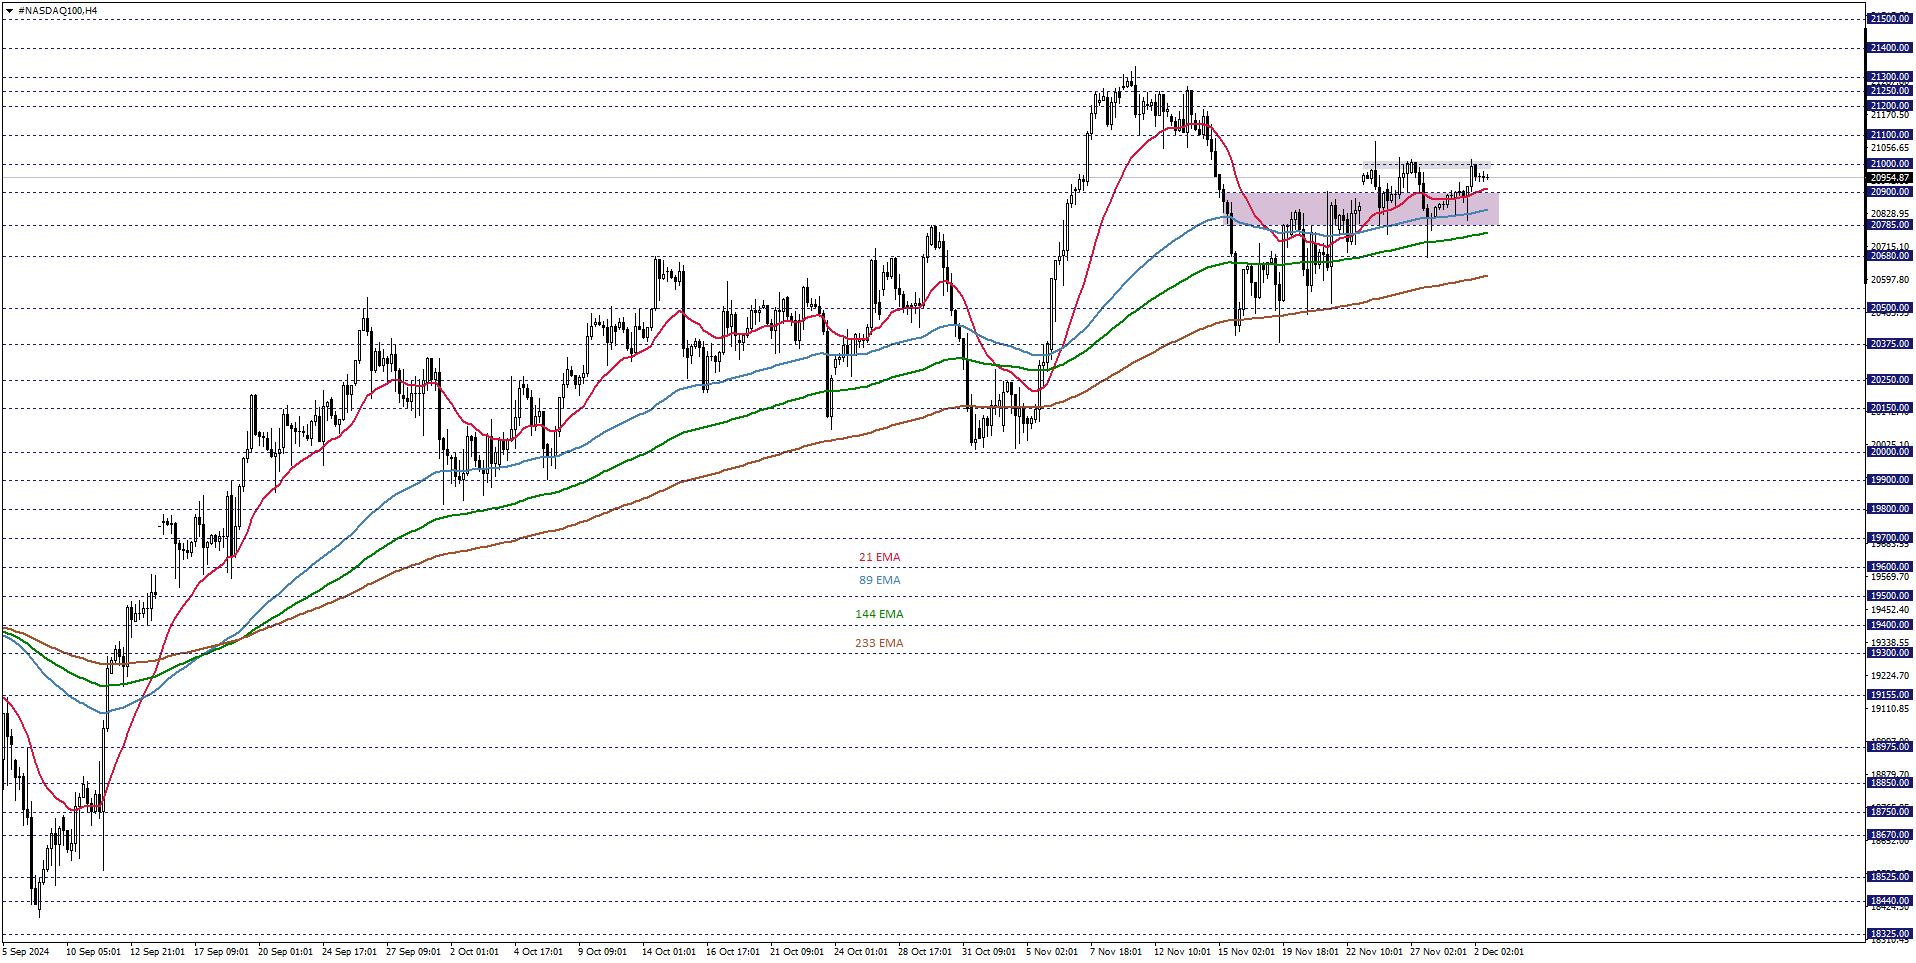
Task: Click the 18325.00 price level label
Action: pyautogui.click(x=1889, y=934)
